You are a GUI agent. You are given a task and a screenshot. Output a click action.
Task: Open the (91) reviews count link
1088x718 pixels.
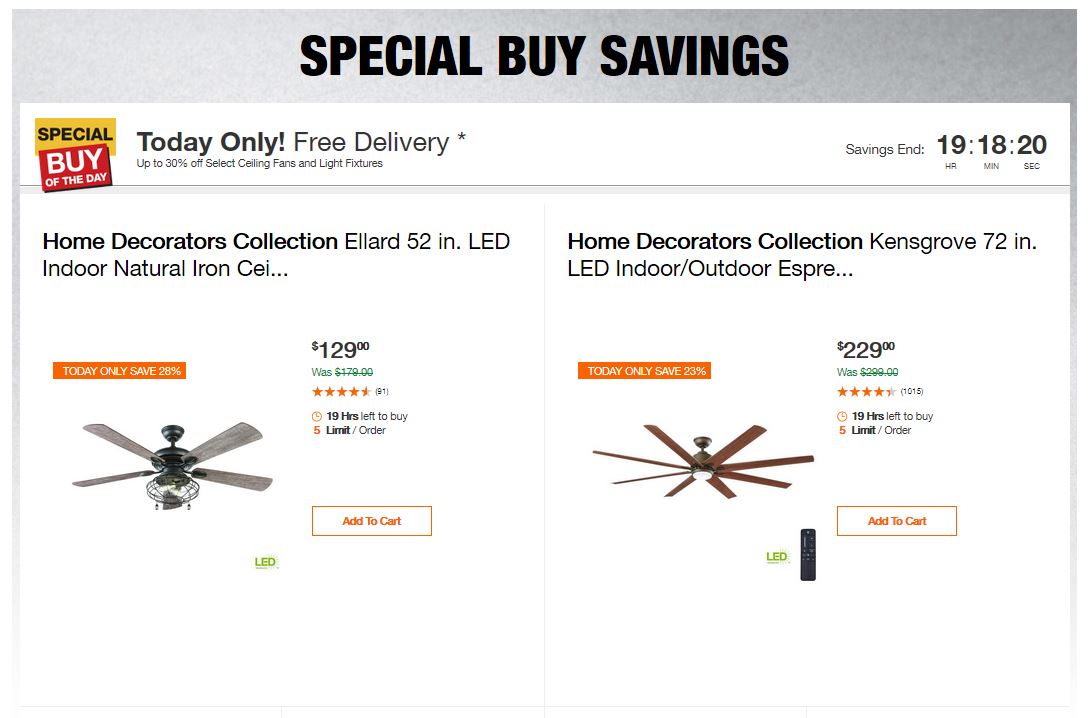[382, 392]
